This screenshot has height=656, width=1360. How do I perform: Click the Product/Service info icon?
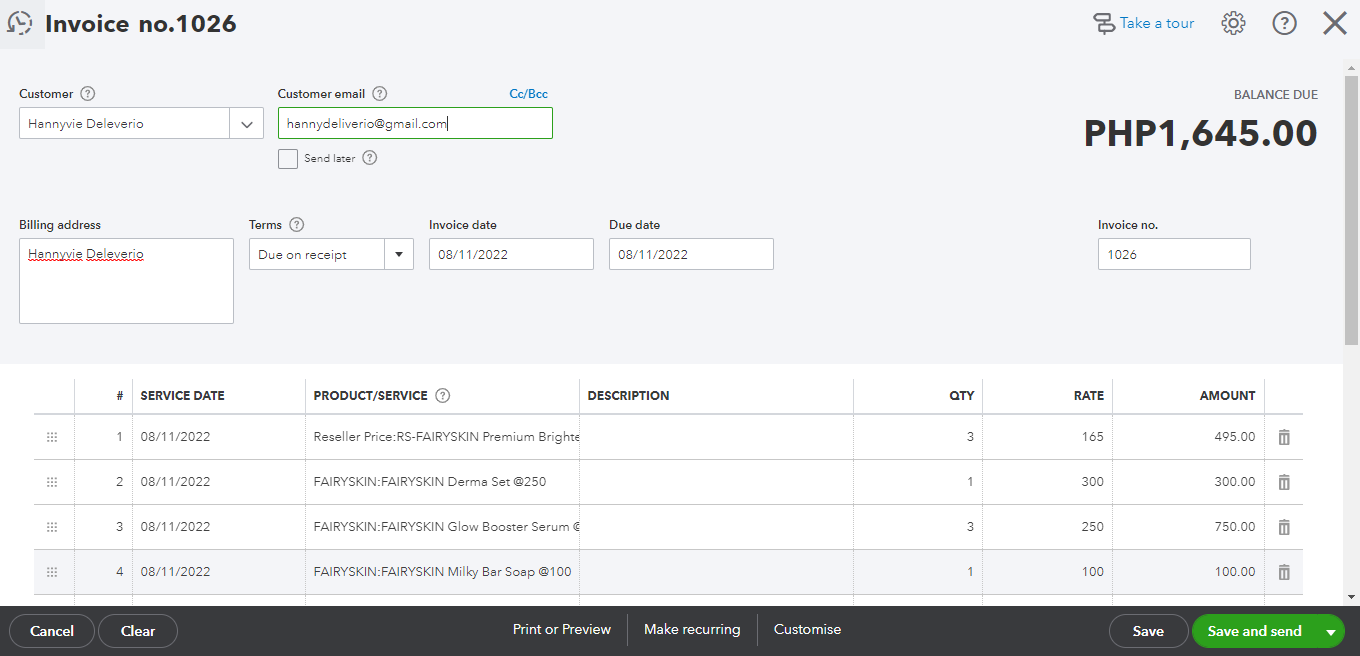pos(443,396)
